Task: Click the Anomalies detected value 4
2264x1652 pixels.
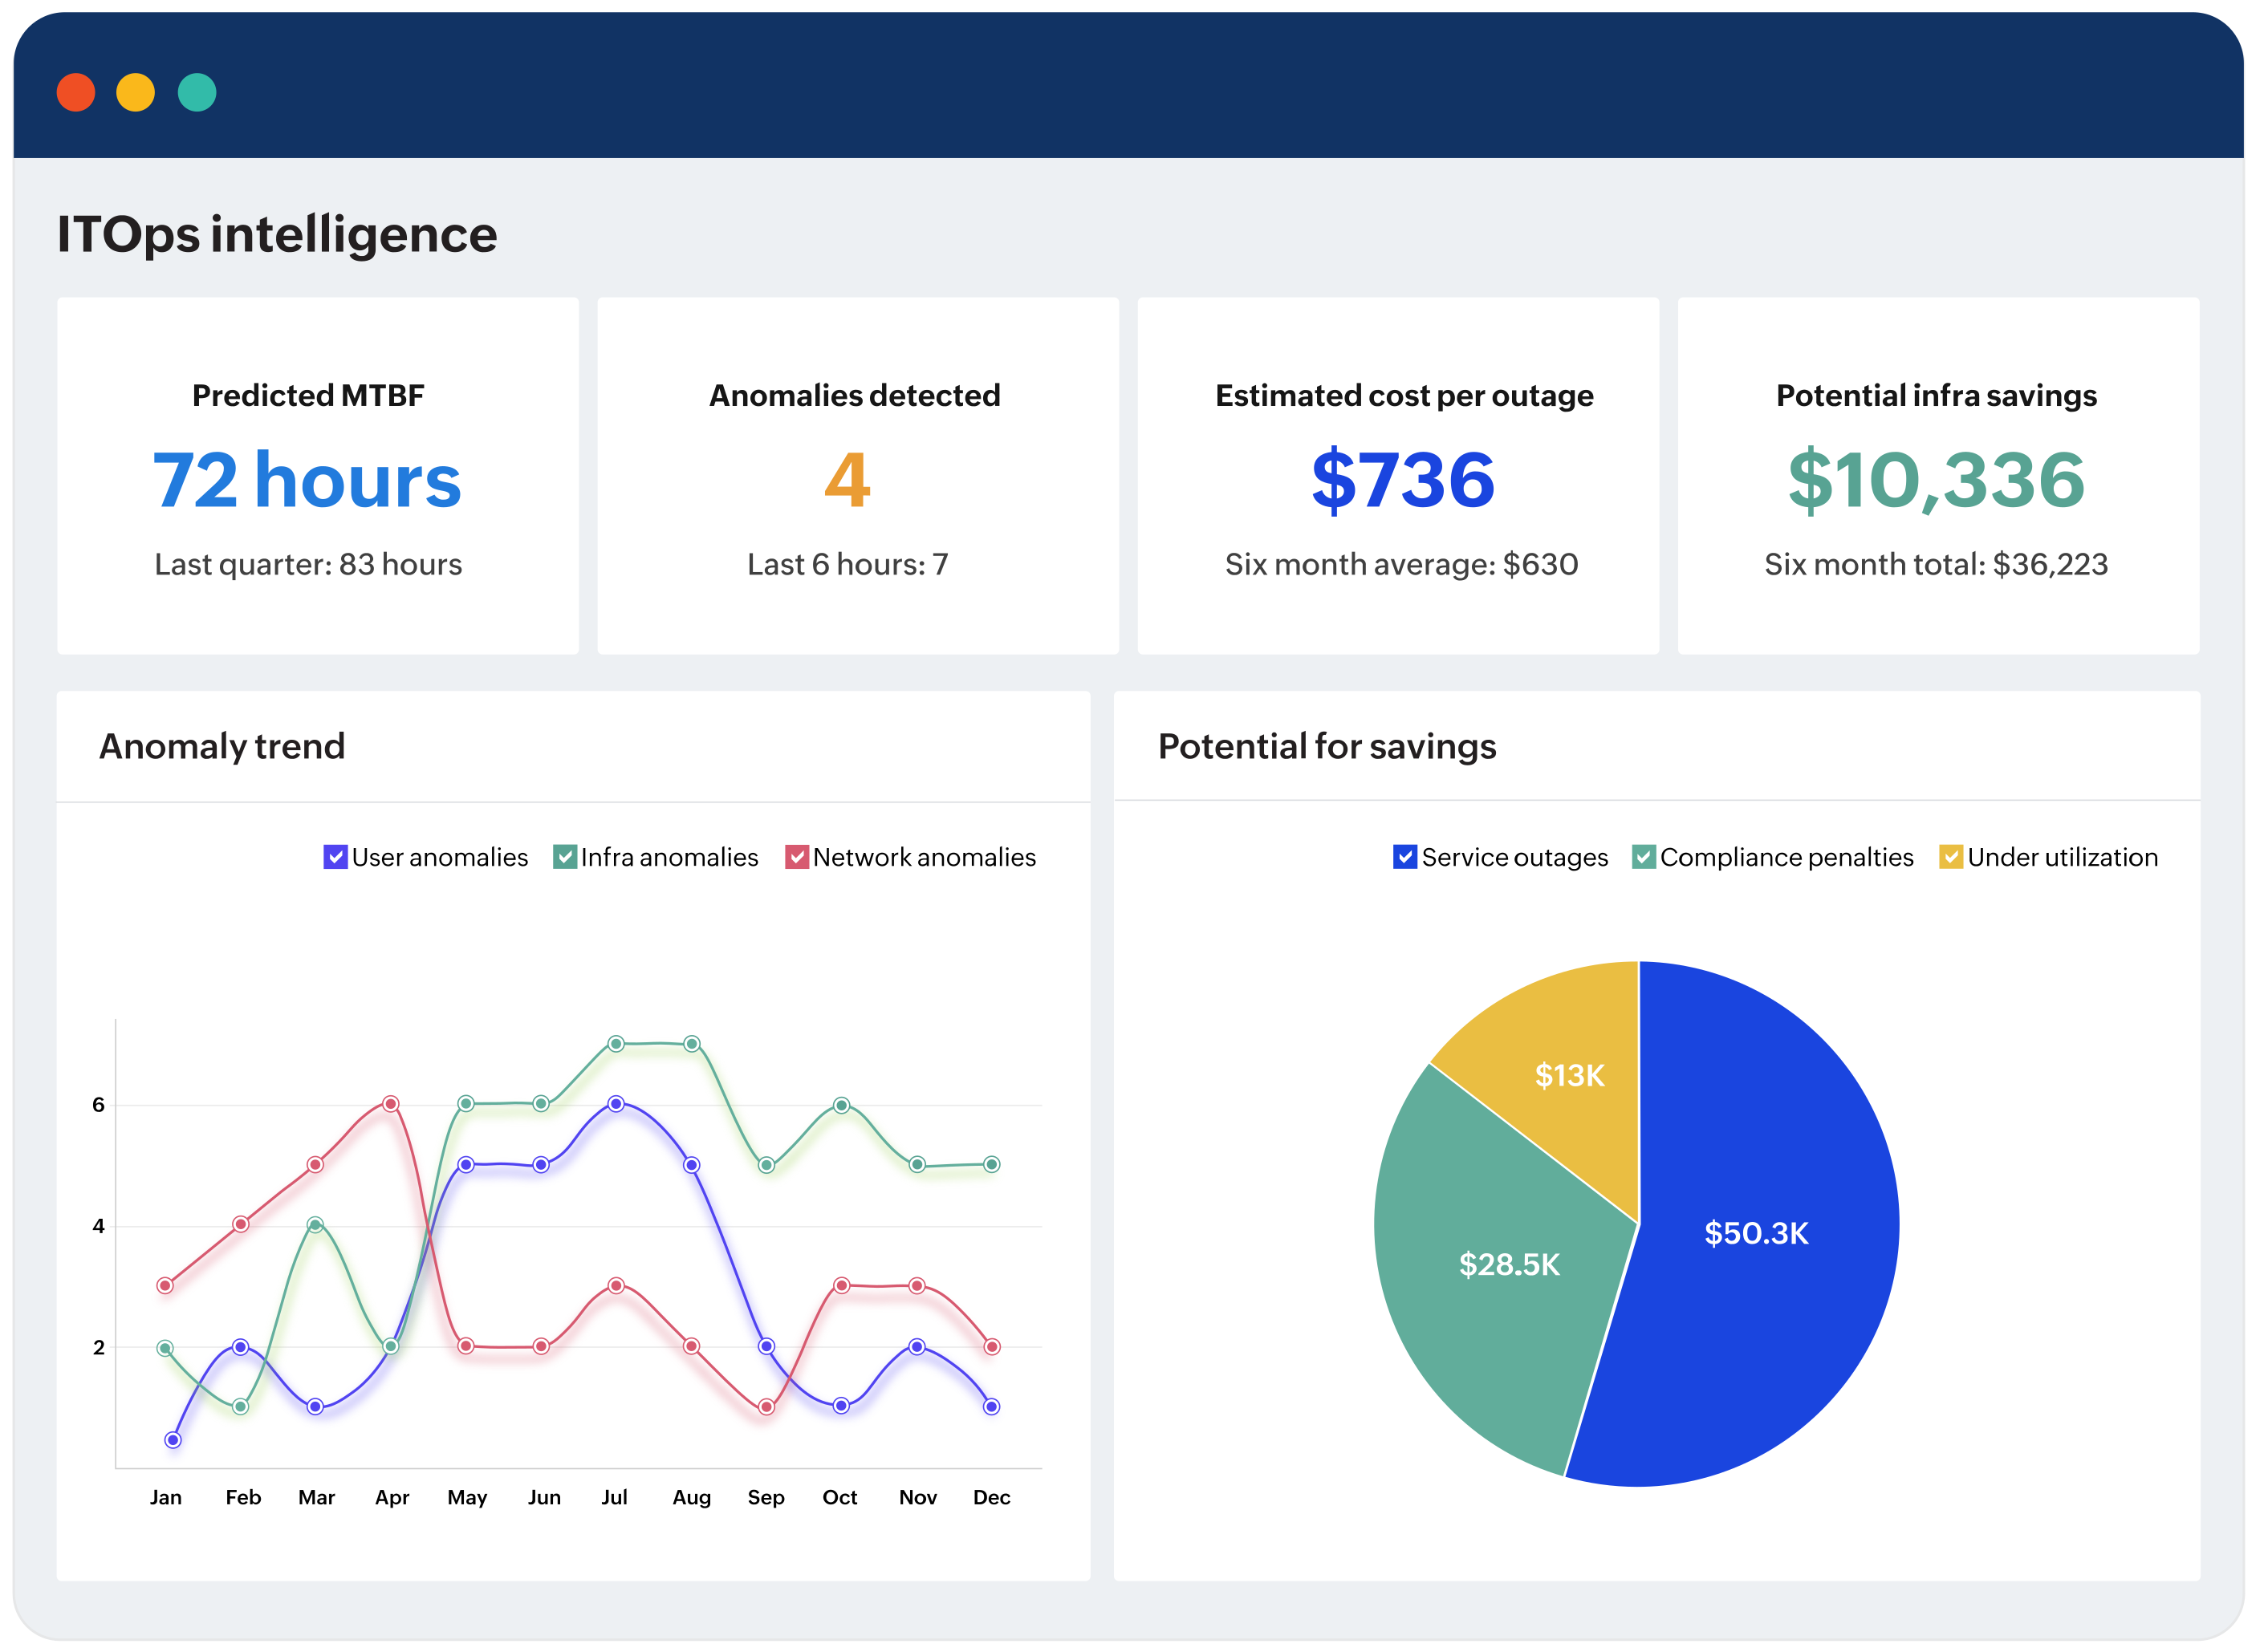Action: pos(847,480)
